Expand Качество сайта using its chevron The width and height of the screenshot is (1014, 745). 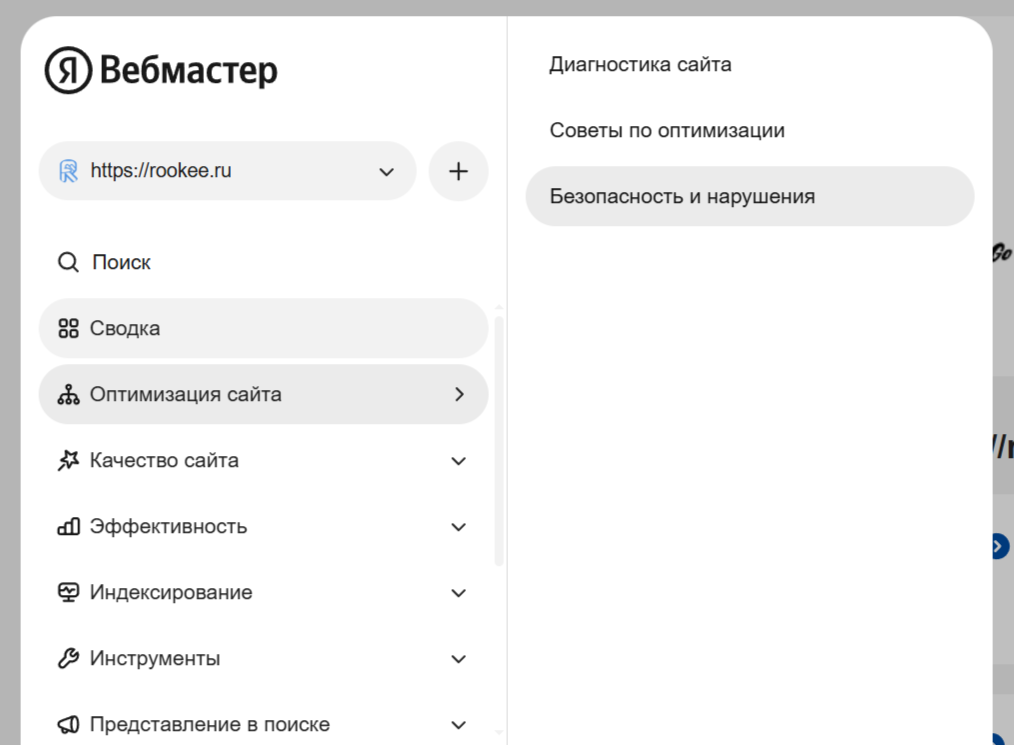pyautogui.click(x=459, y=461)
